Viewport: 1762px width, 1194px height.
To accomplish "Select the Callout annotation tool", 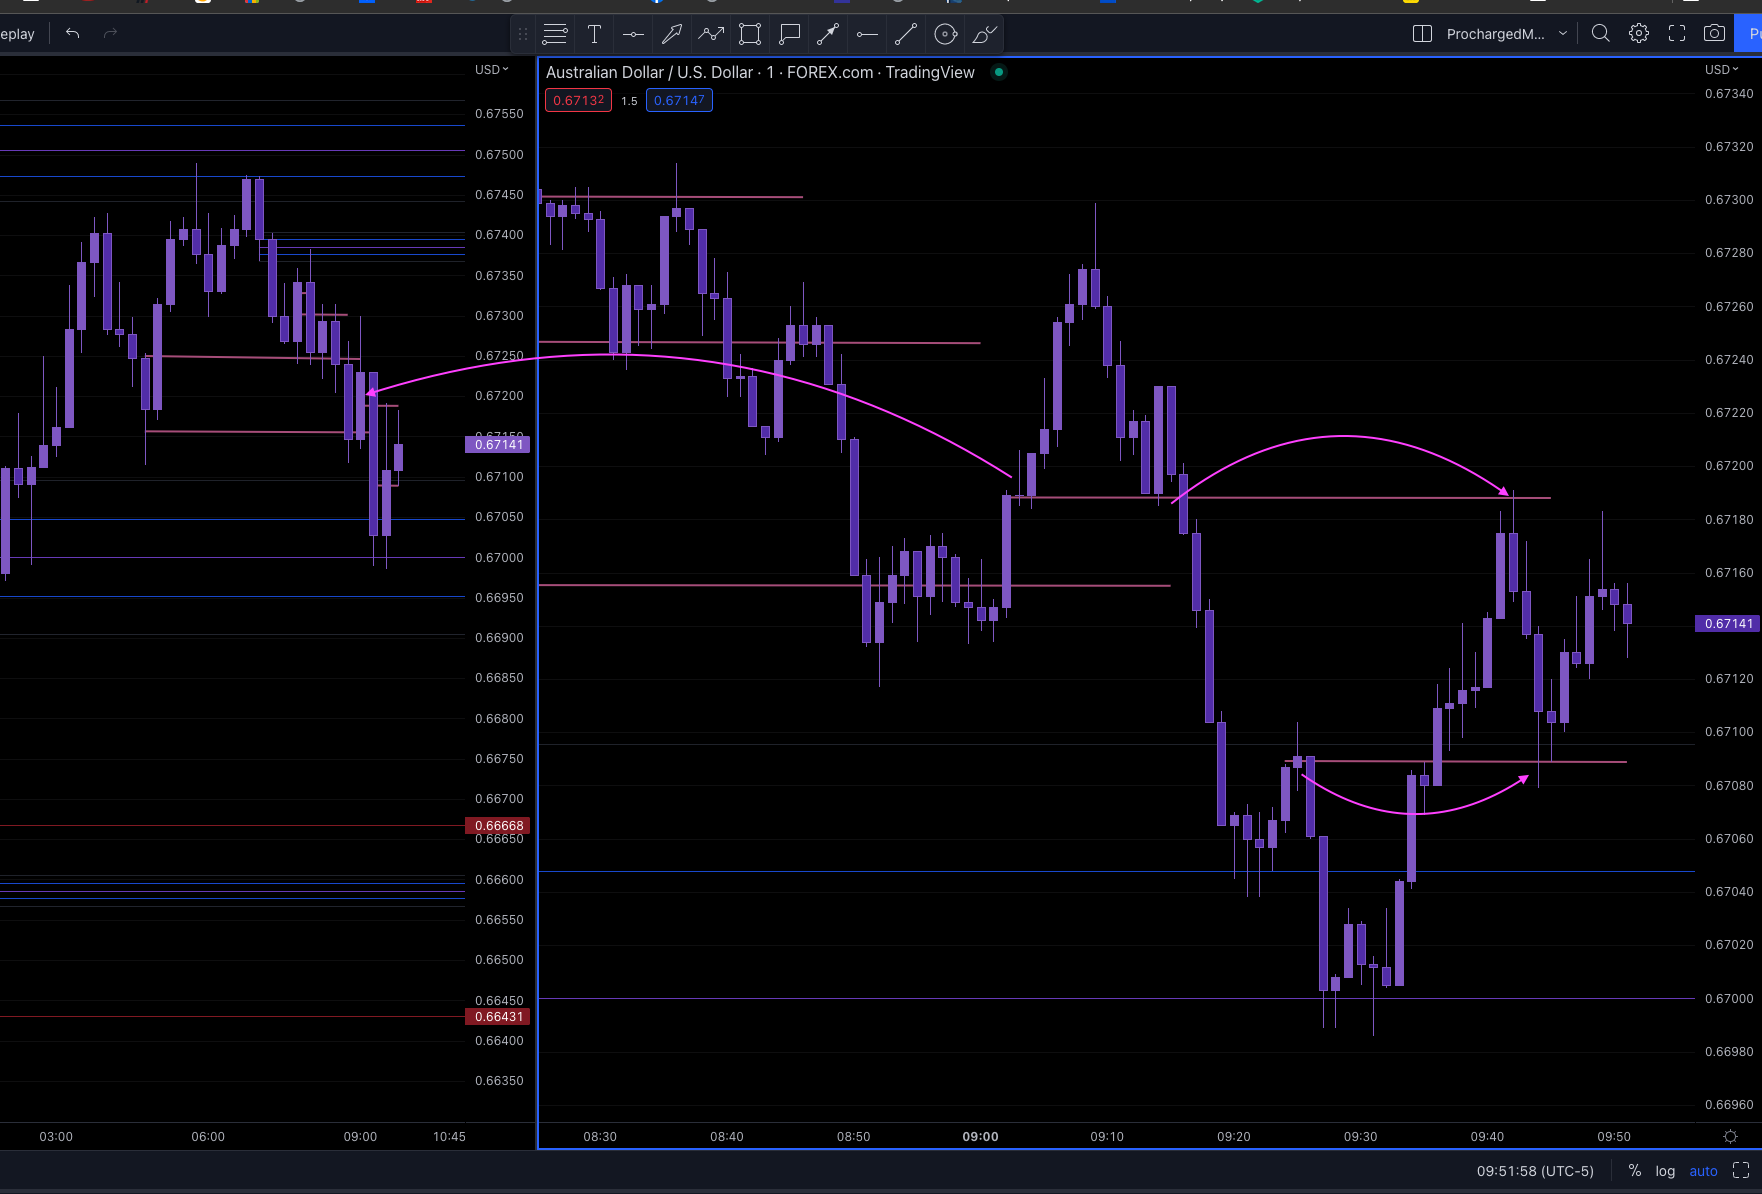I will (789, 33).
